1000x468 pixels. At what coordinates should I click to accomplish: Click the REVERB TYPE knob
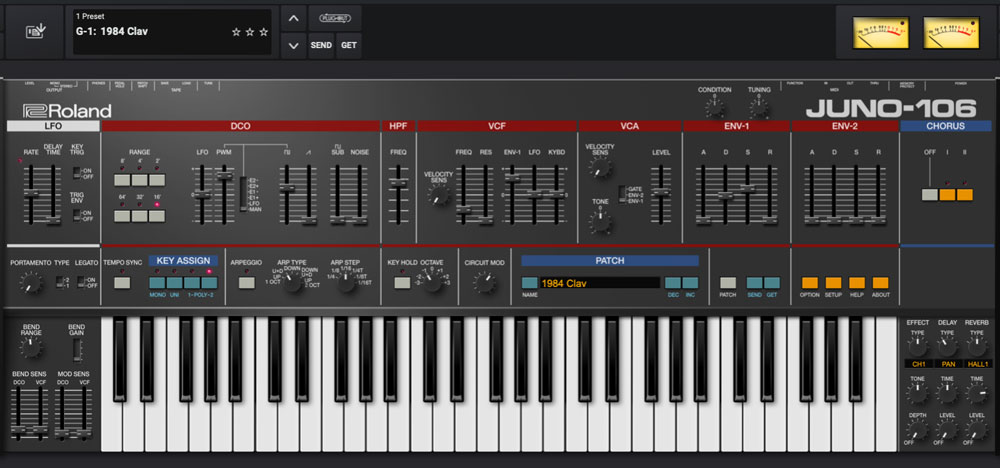point(976,346)
